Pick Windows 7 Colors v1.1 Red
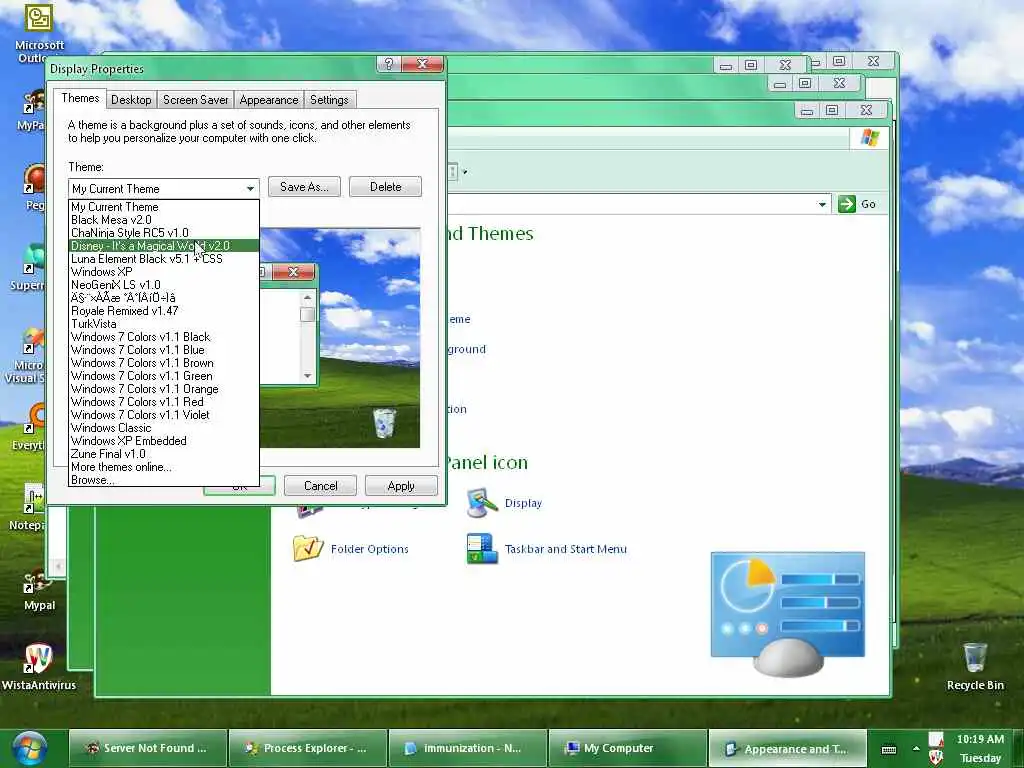The image size is (1024, 768). (163, 402)
